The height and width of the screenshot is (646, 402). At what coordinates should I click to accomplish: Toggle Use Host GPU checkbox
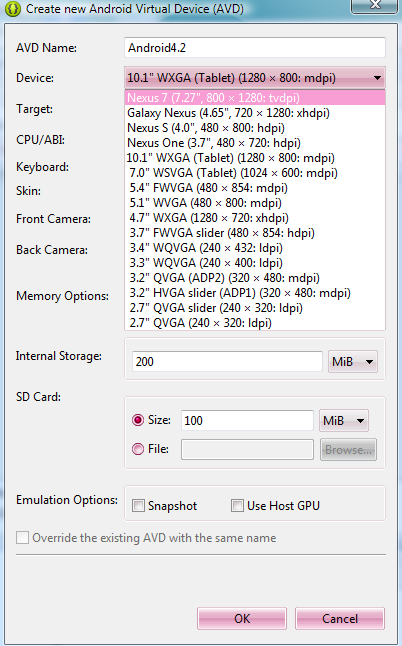coord(237,506)
